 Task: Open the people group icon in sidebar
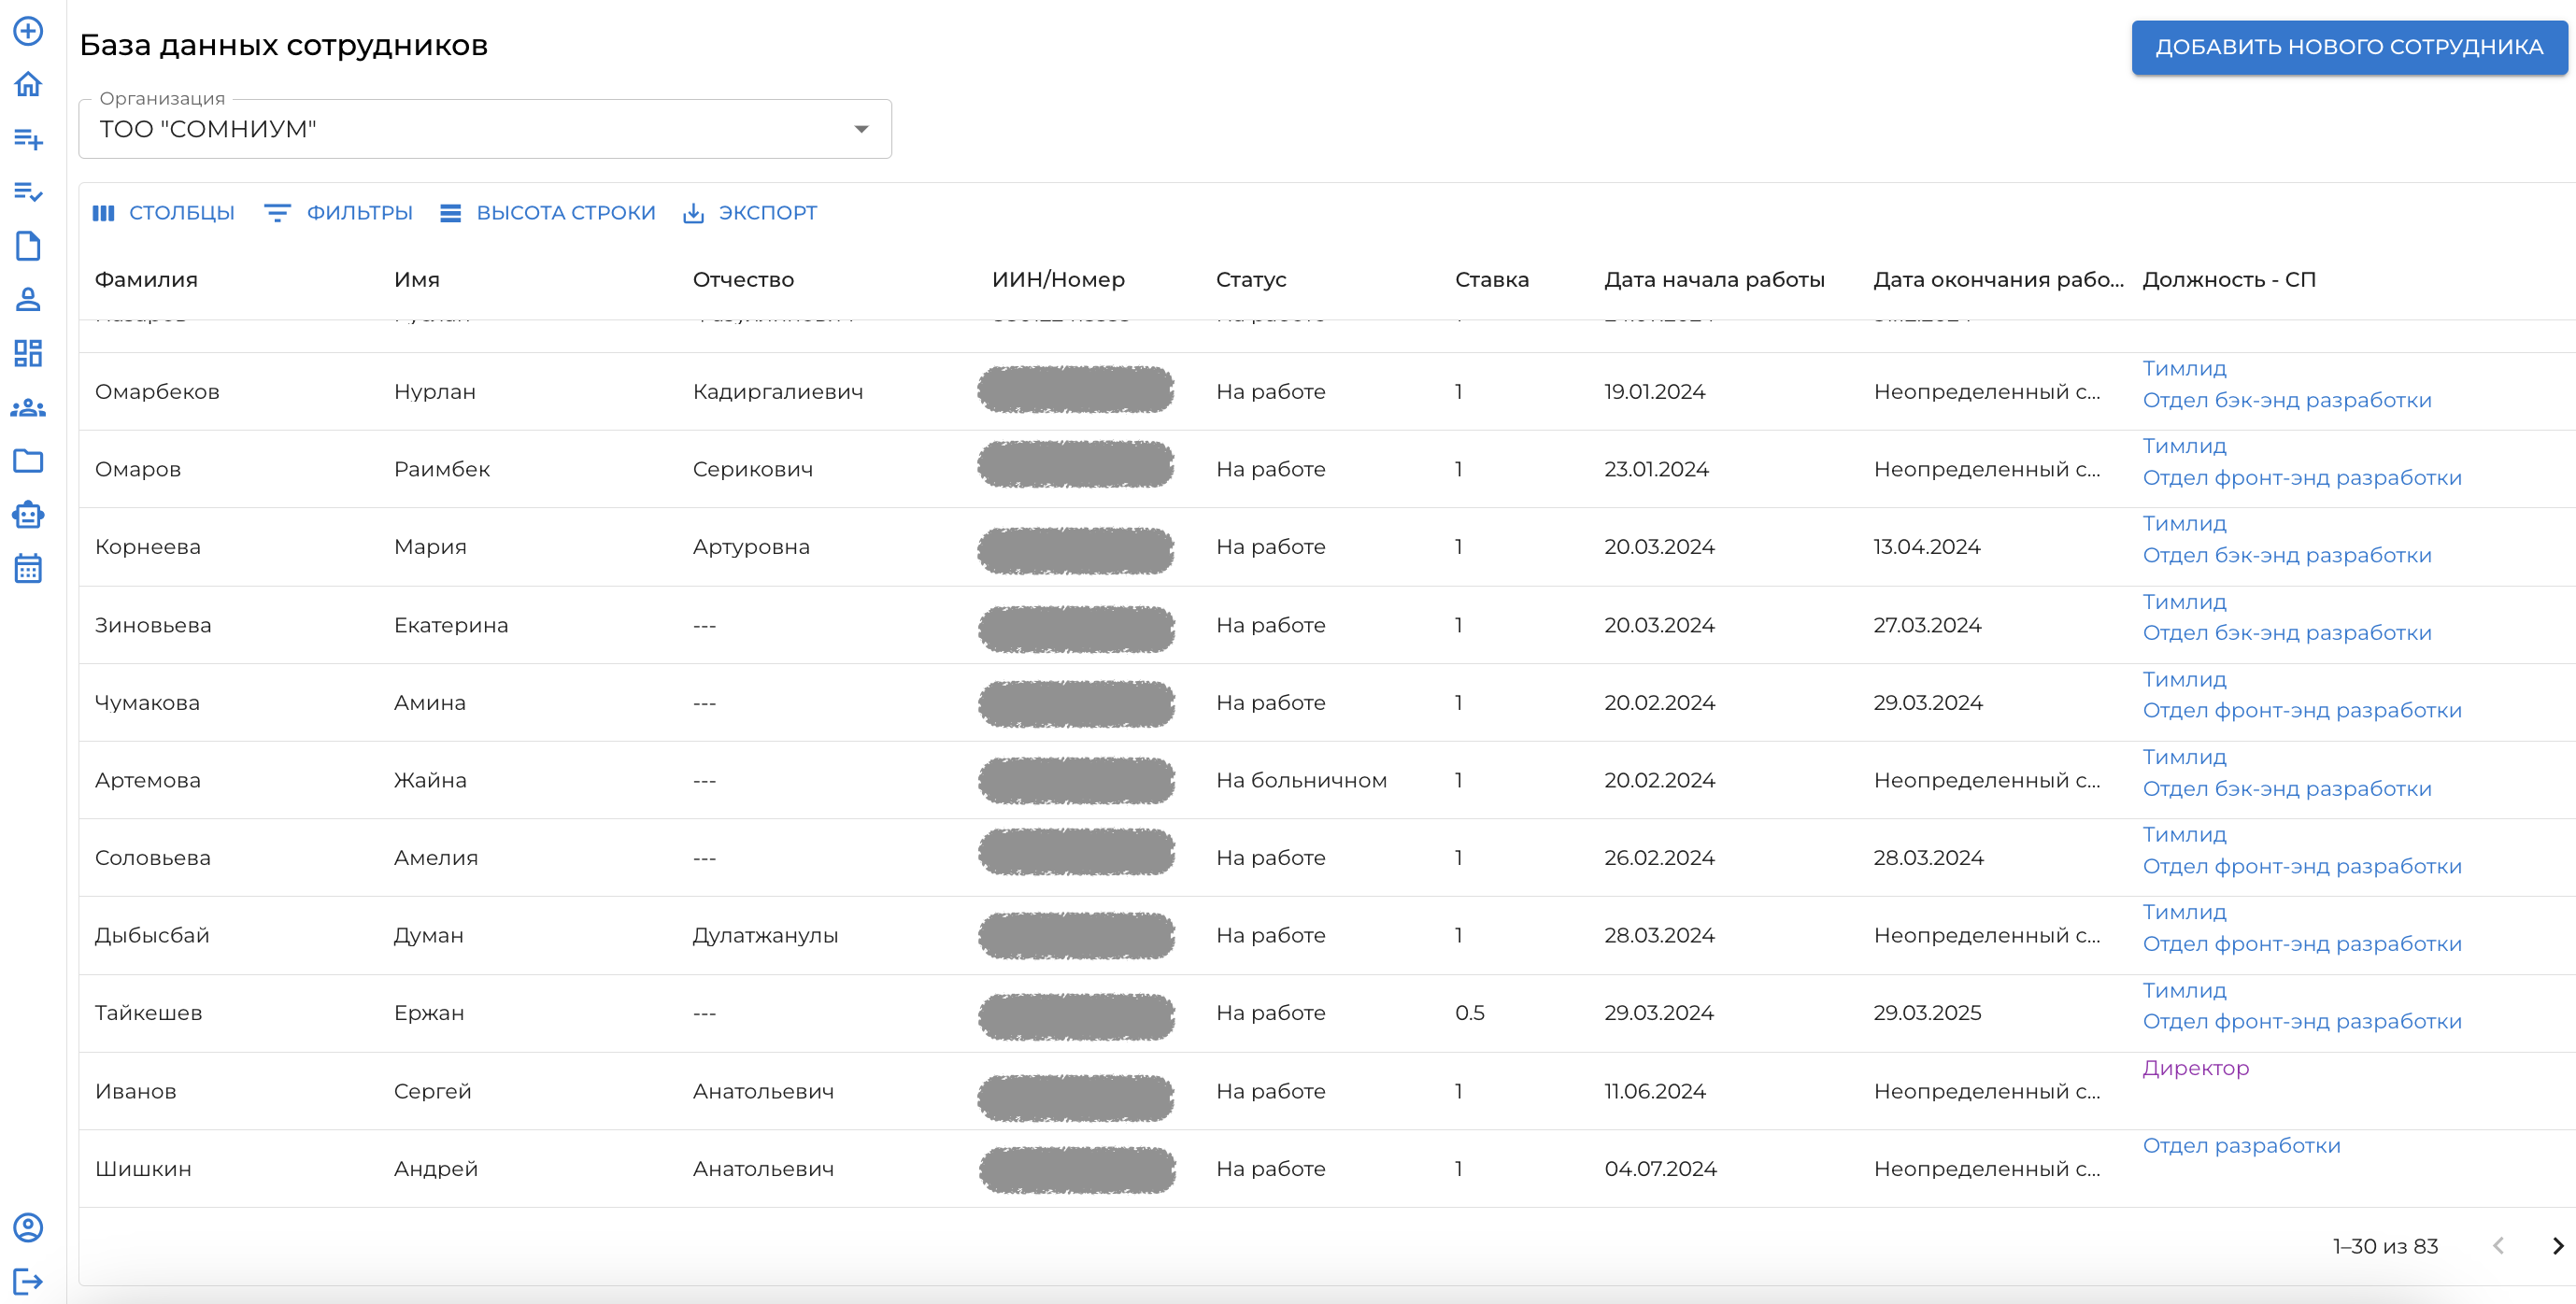click(28, 408)
